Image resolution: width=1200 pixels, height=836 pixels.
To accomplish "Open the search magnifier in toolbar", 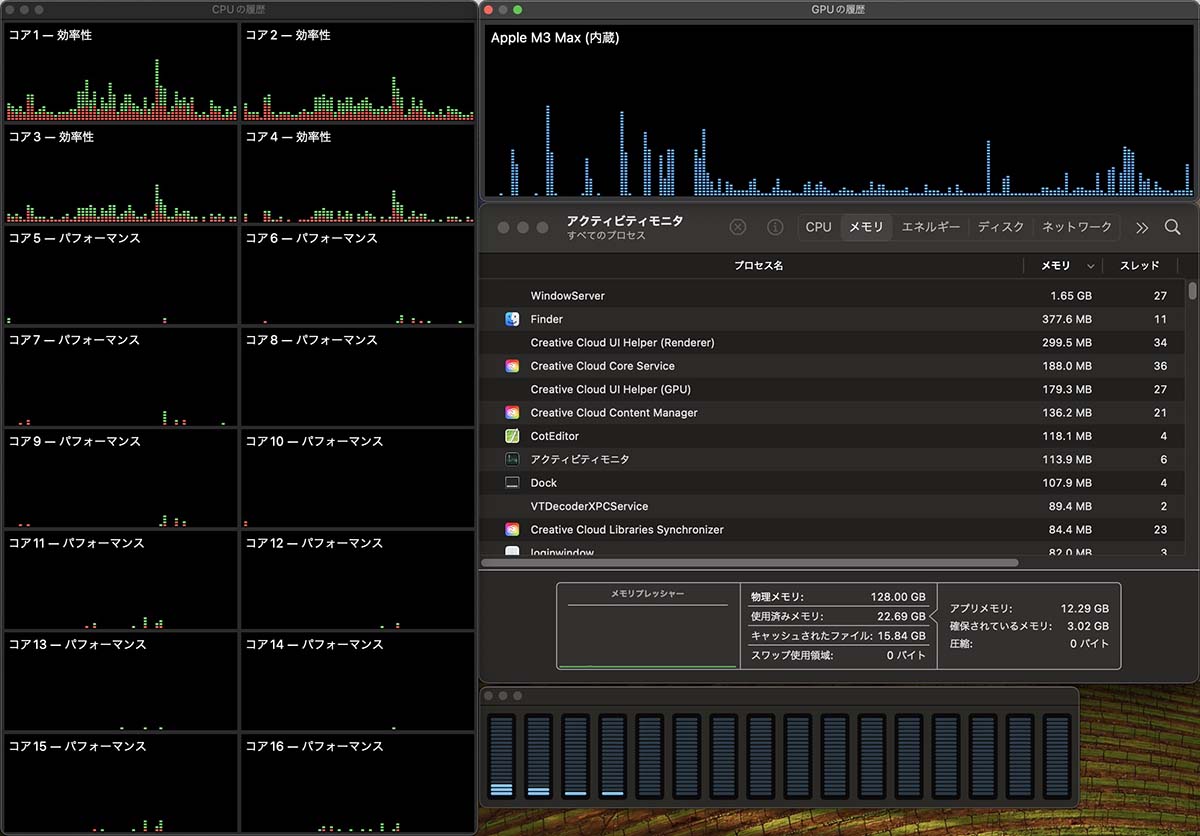I will pyautogui.click(x=1172, y=227).
